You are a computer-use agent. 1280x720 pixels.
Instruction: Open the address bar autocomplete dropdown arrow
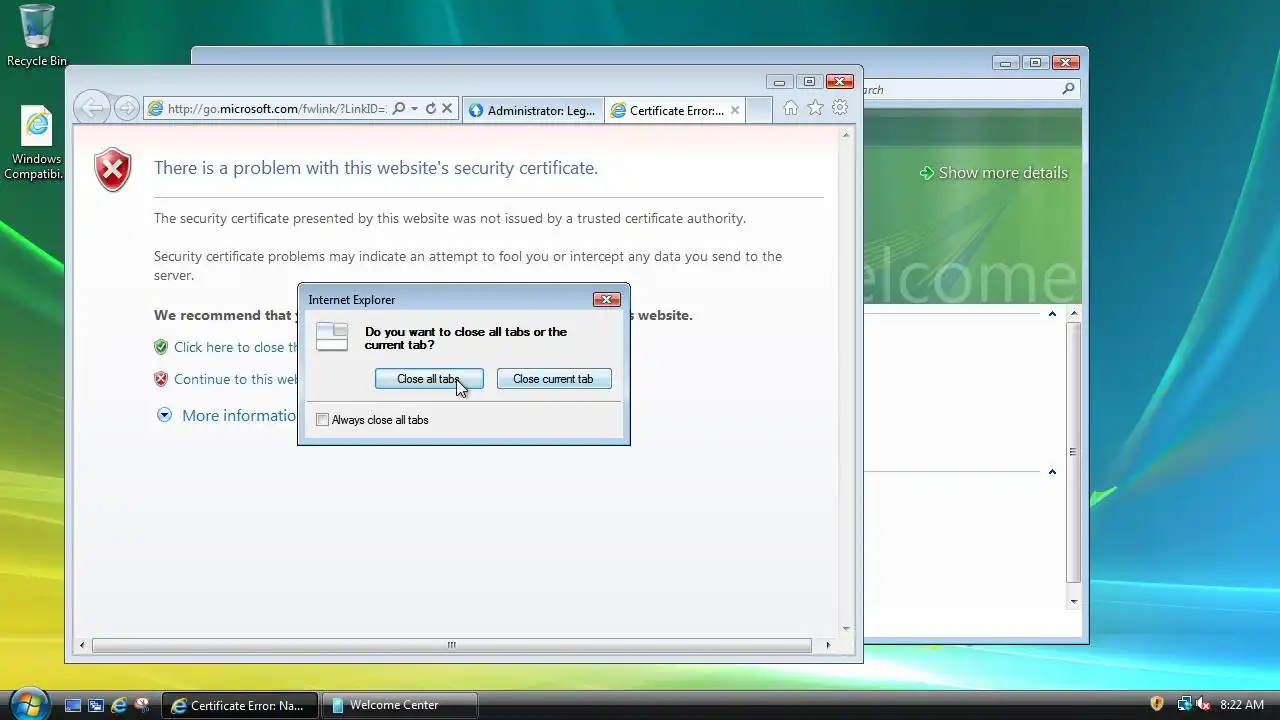click(414, 109)
